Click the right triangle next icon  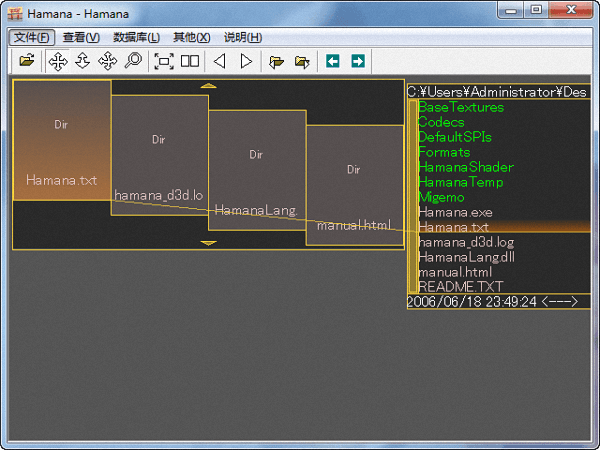tap(246, 61)
